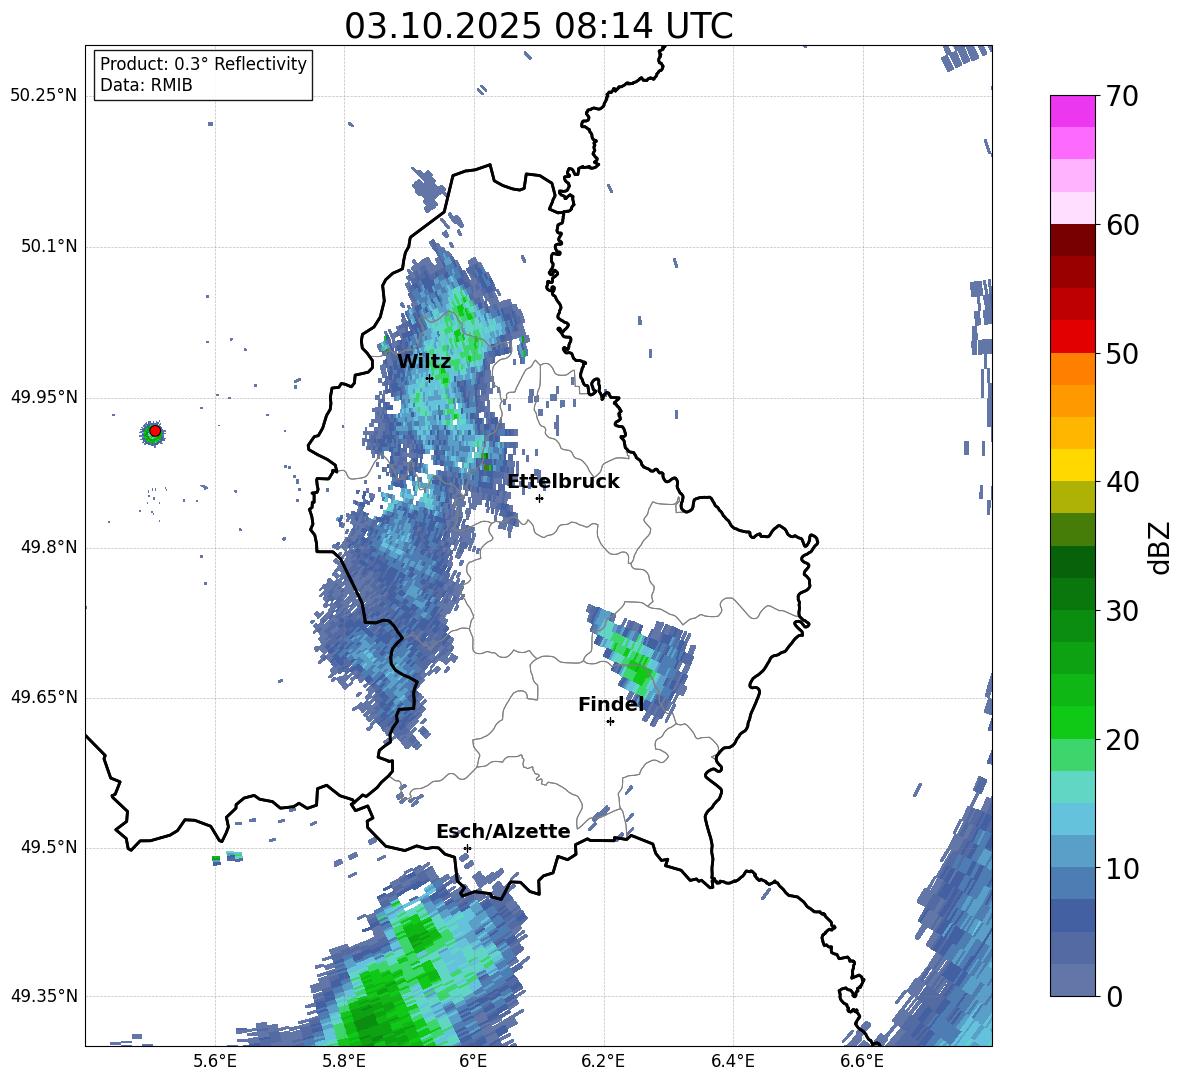Viewport: 1184px width, 1081px height.
Task: Click the 6.6°E longitude label
Action: click(x=862, y=1061)
